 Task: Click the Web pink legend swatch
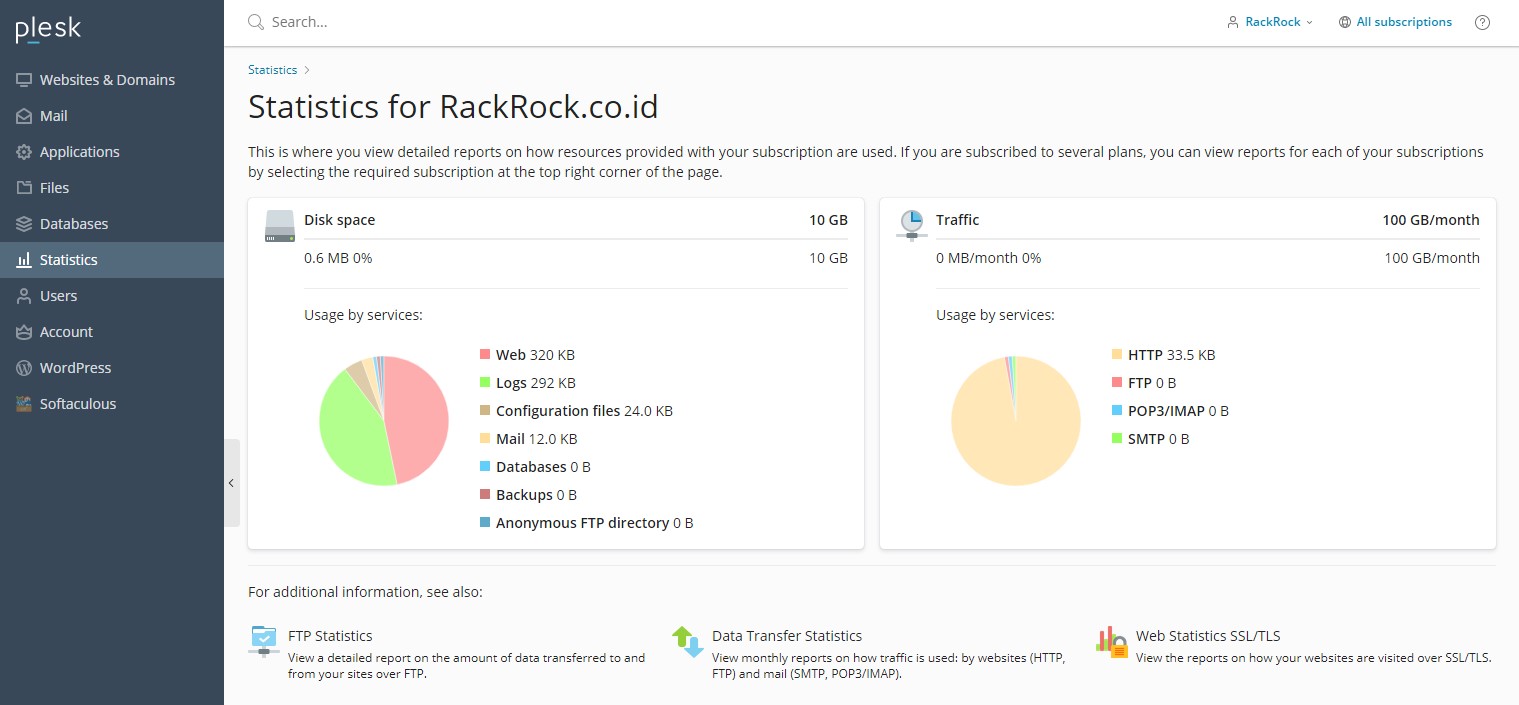pyautogui.click(x=485, y=355)
